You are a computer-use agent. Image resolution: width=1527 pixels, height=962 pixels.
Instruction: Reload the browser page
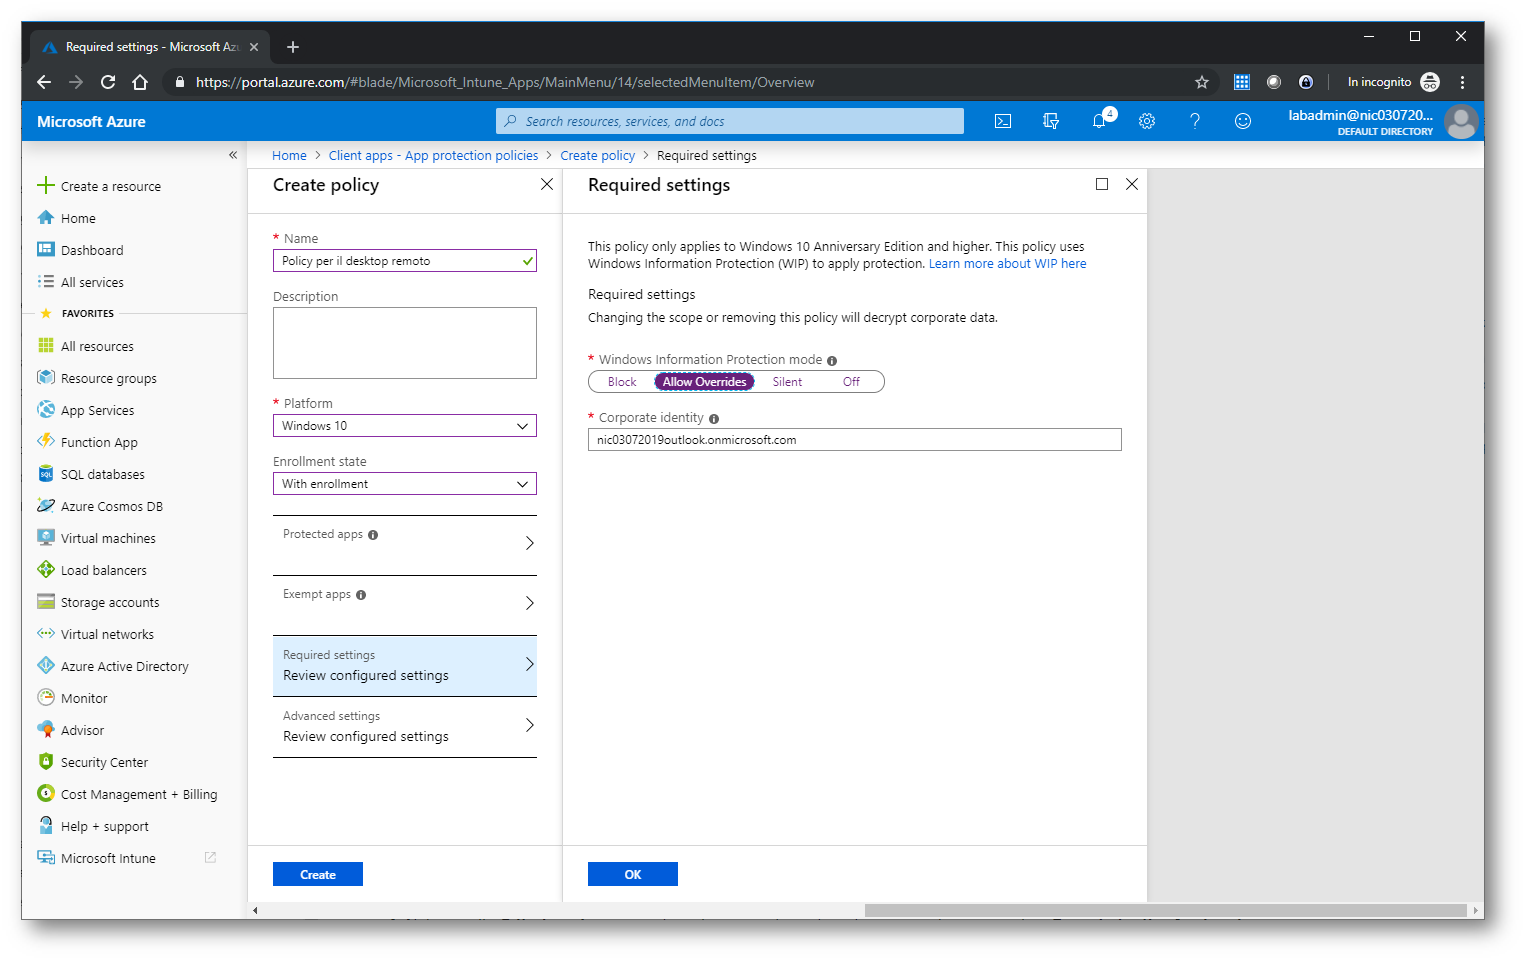pyautogui.click(x=108, y=82)
